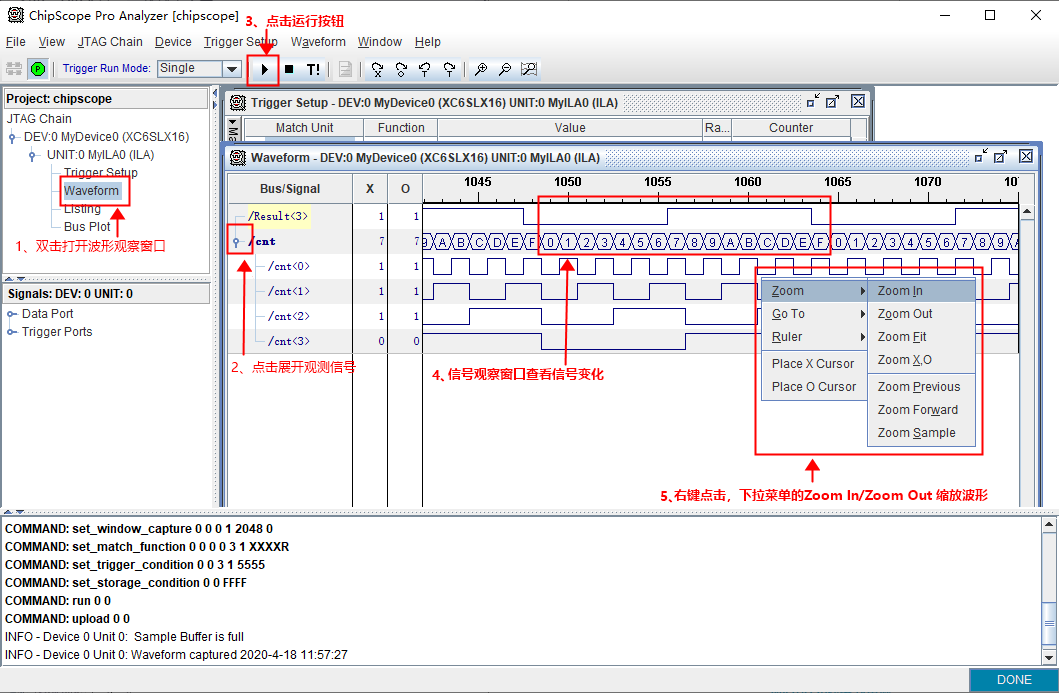The width and height of the screenshot is (1059, 693).
Task: Select Bus Plot in project tree
Action: 87,227
